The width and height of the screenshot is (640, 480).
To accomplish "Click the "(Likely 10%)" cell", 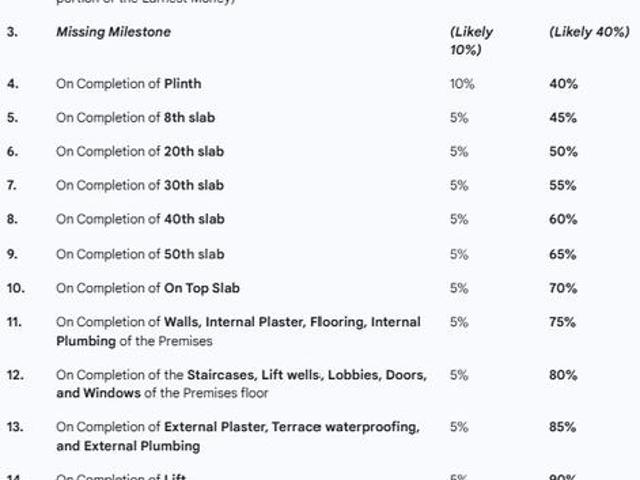I will (x=471, y=40).
